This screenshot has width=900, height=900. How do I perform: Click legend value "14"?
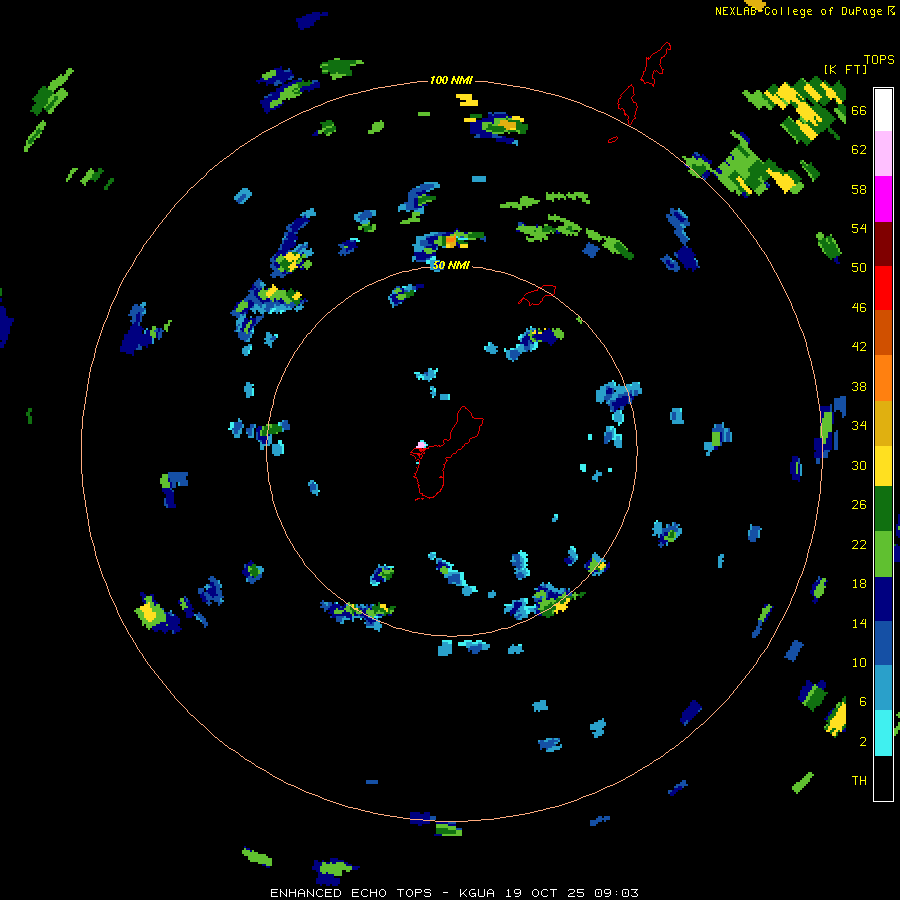coord(859,623)
